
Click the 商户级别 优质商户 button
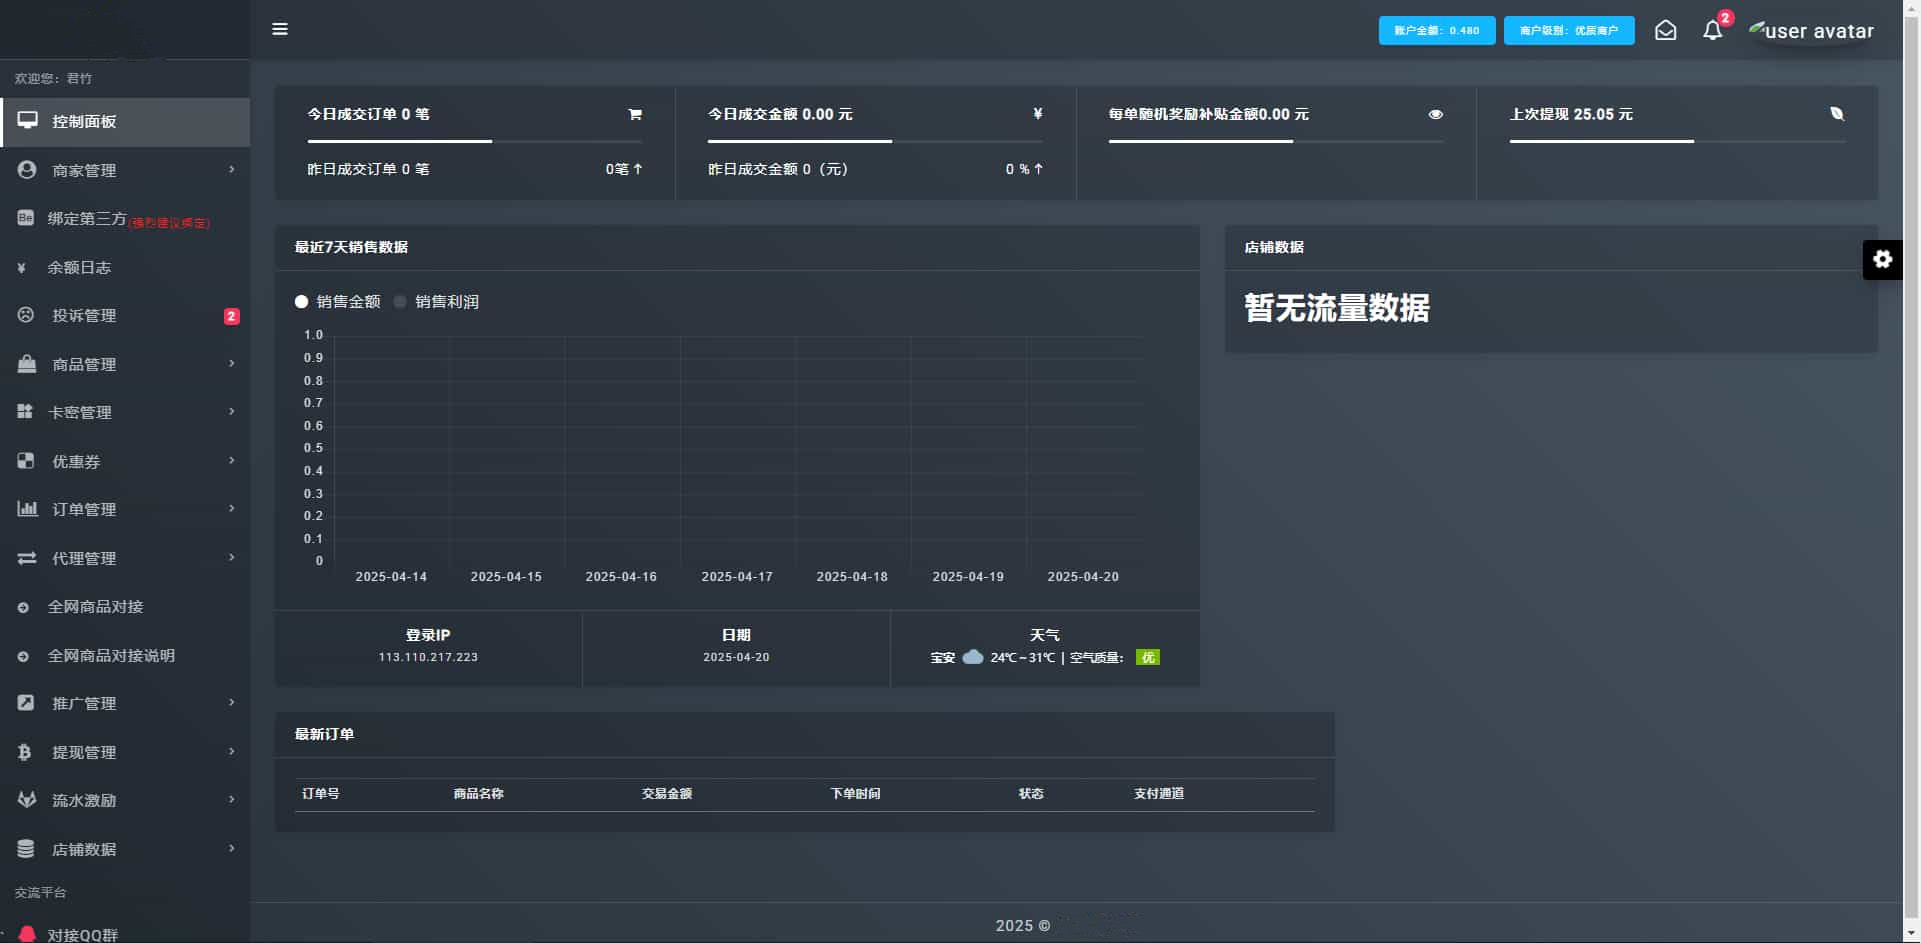pos(1568,30)
